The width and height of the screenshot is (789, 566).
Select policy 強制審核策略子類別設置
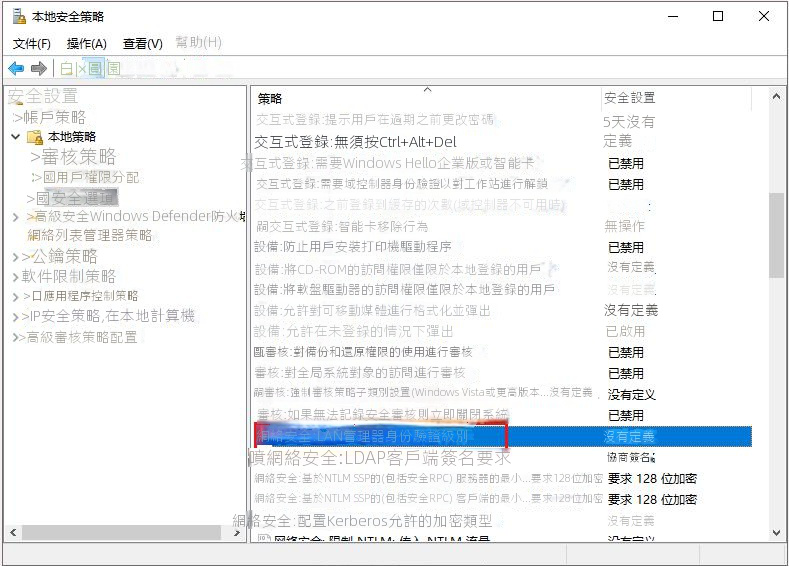click(x=423, y=392)
